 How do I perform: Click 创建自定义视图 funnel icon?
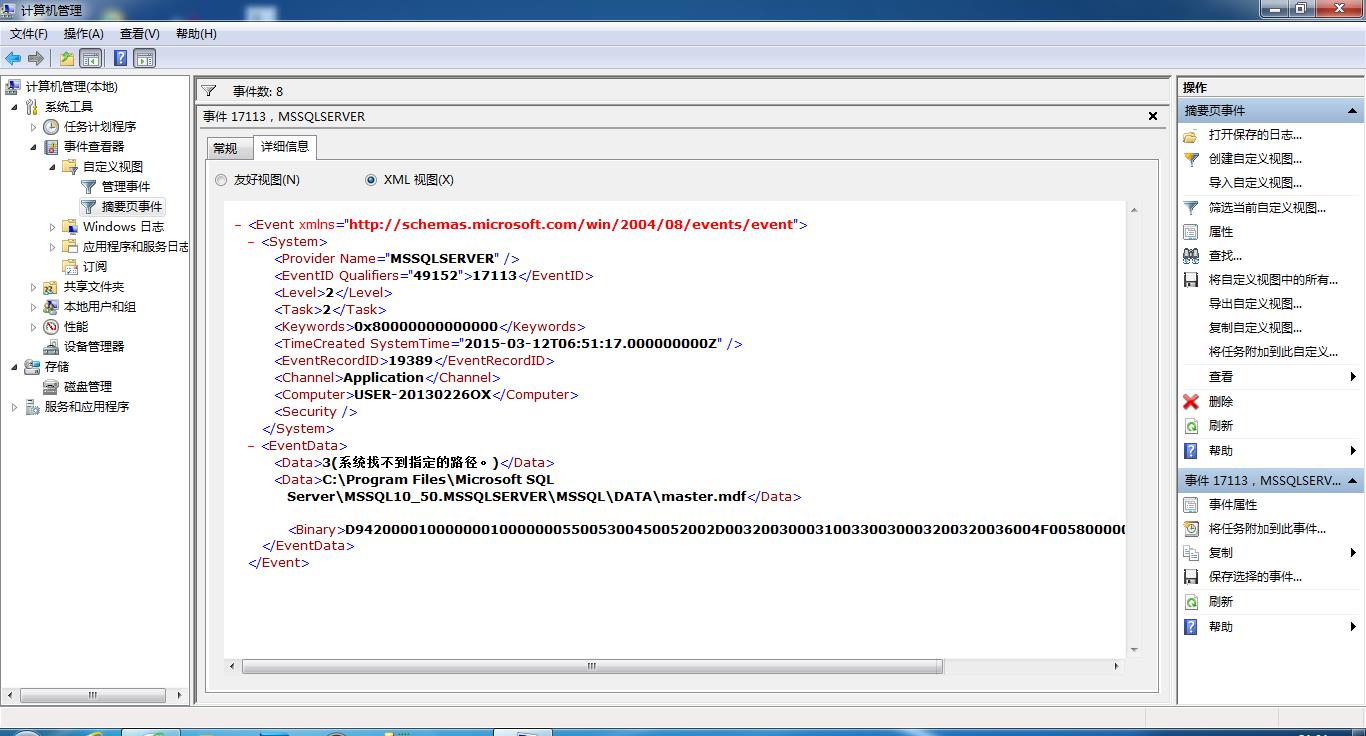(1191, 159)
